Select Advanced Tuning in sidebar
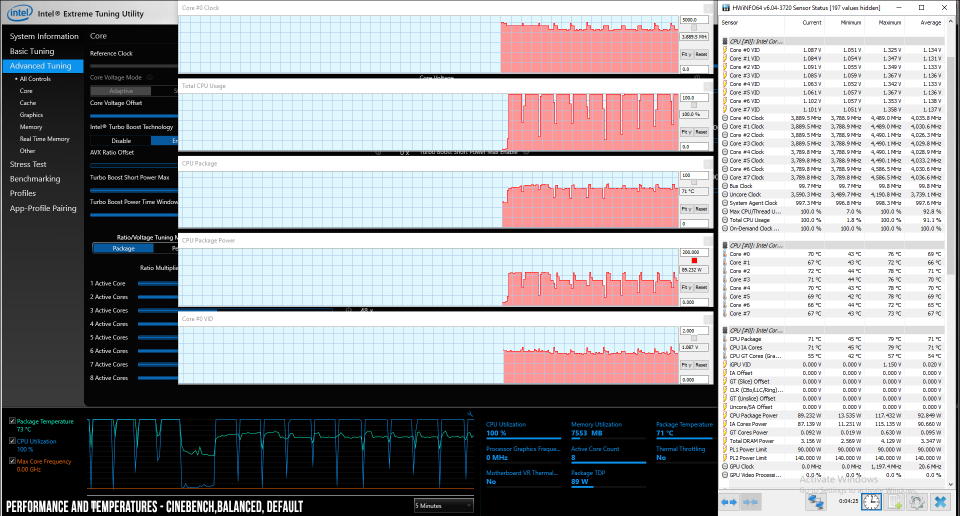Image resolution: width=960 pixels, height=516 pixels. [x=40, y=65]
